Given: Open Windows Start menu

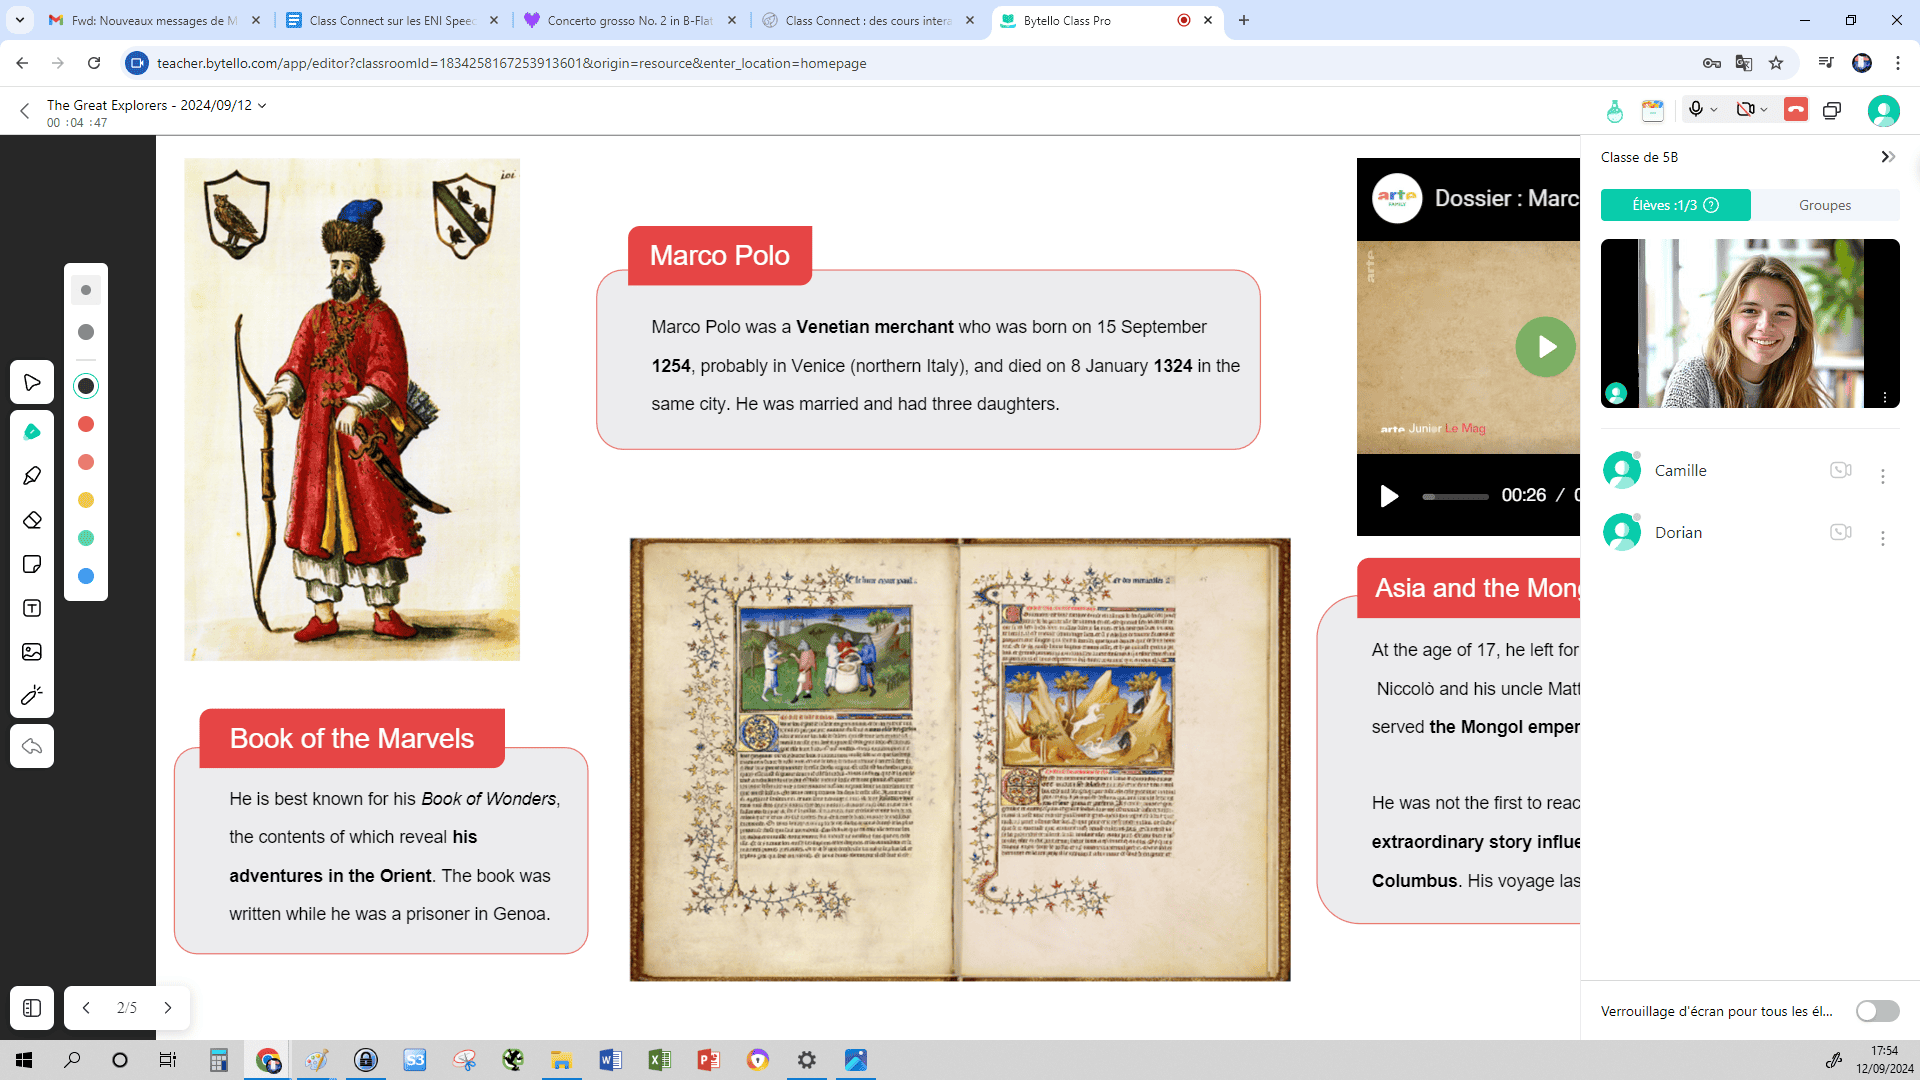Looking at the screenshot, I should pyautogui.click(x=24, y=1060).
